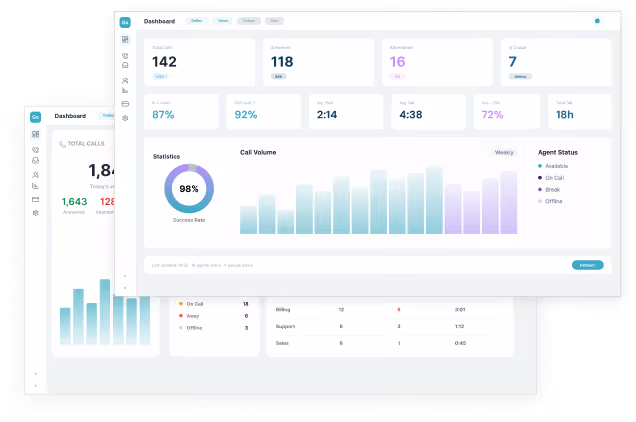Click the badge under the 118 value
This screenshot has height=422, width=636.
pos(278,76)
